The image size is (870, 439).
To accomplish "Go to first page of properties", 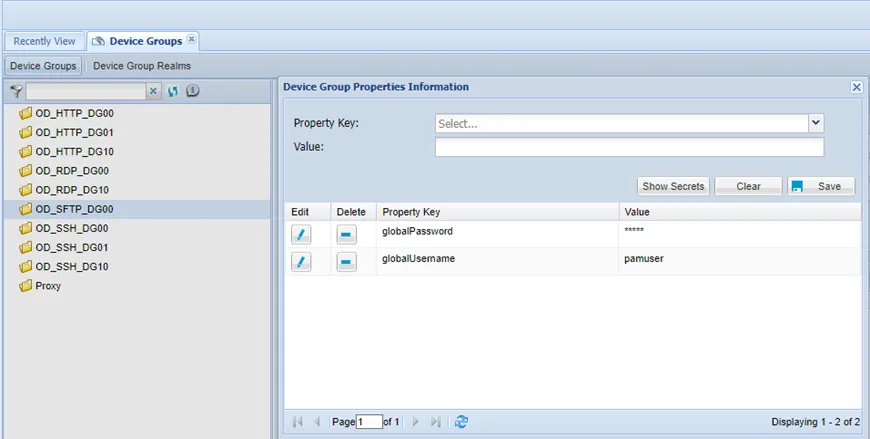I will (297, 422).
